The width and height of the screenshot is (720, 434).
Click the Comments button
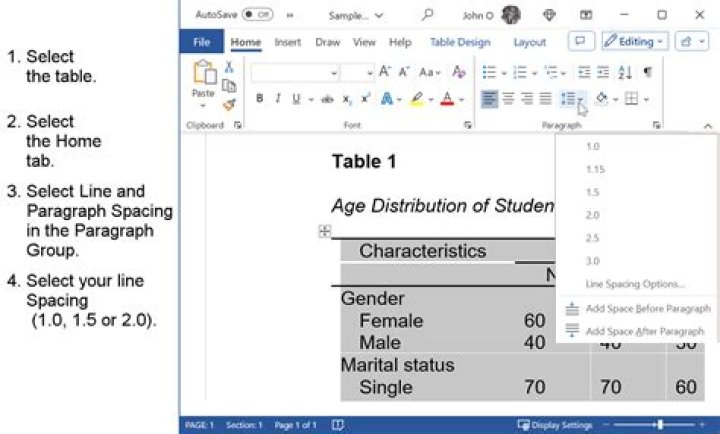581,41
